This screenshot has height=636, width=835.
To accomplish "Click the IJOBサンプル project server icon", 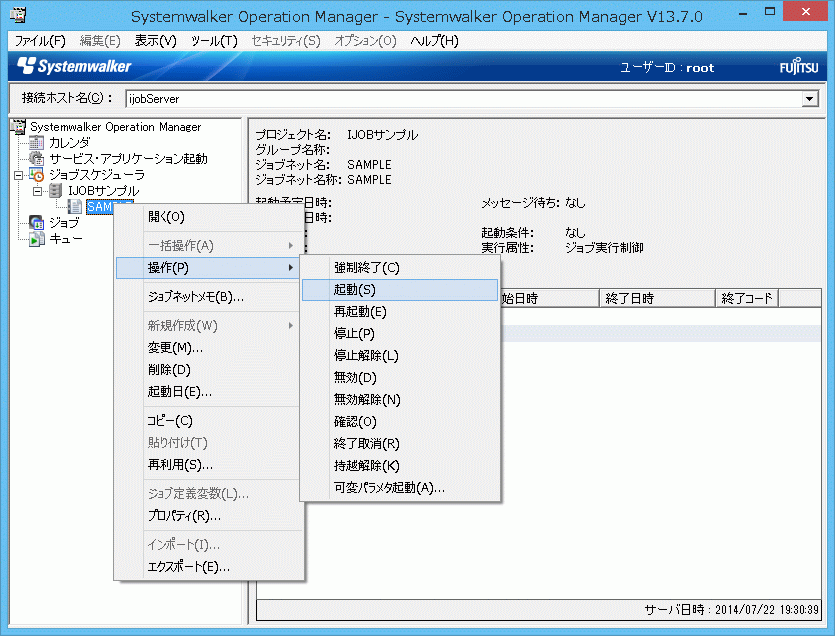I will pos(55,191).
